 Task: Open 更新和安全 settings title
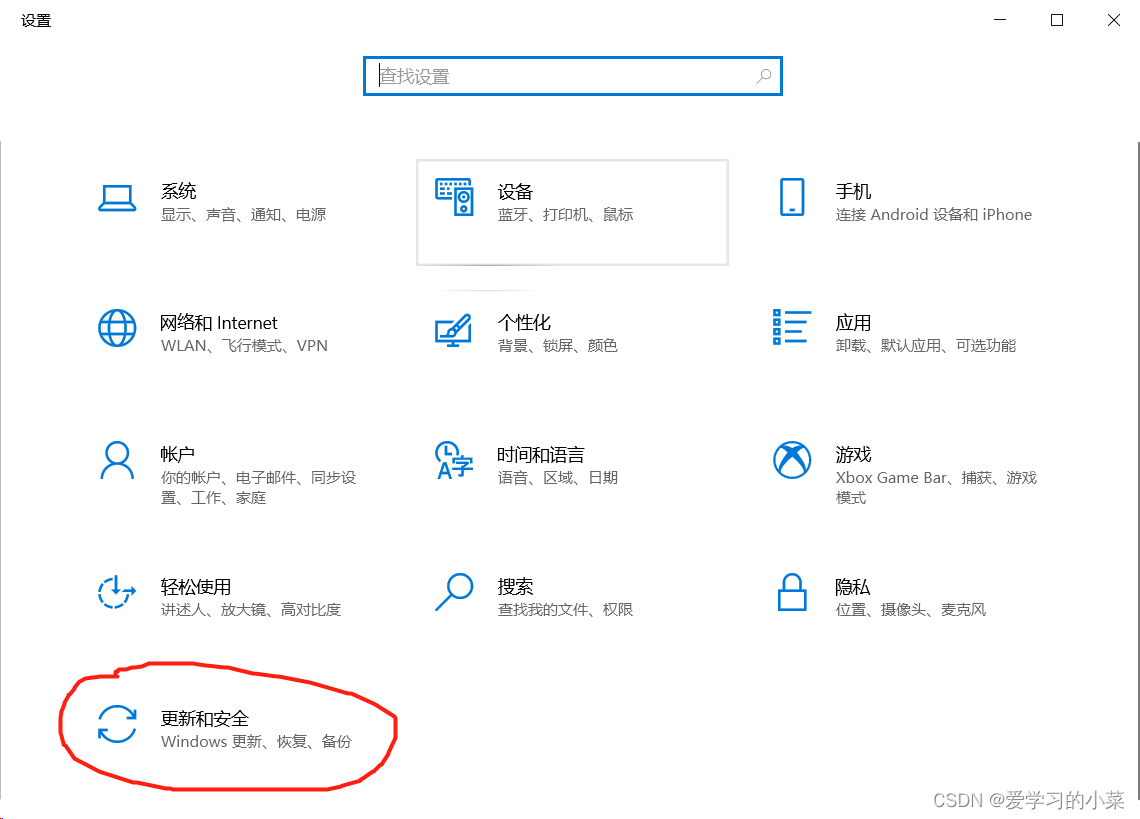click(x=205, y=719)
